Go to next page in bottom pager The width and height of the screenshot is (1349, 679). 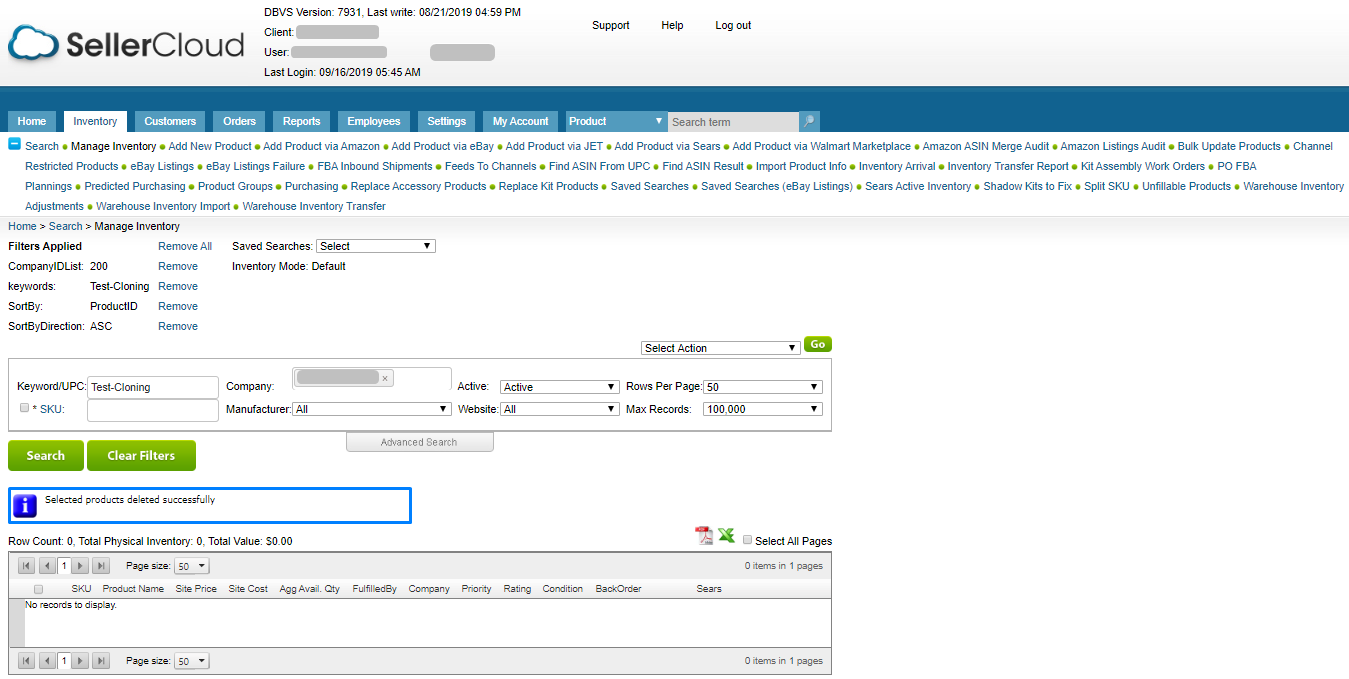[x=81, y=661]
